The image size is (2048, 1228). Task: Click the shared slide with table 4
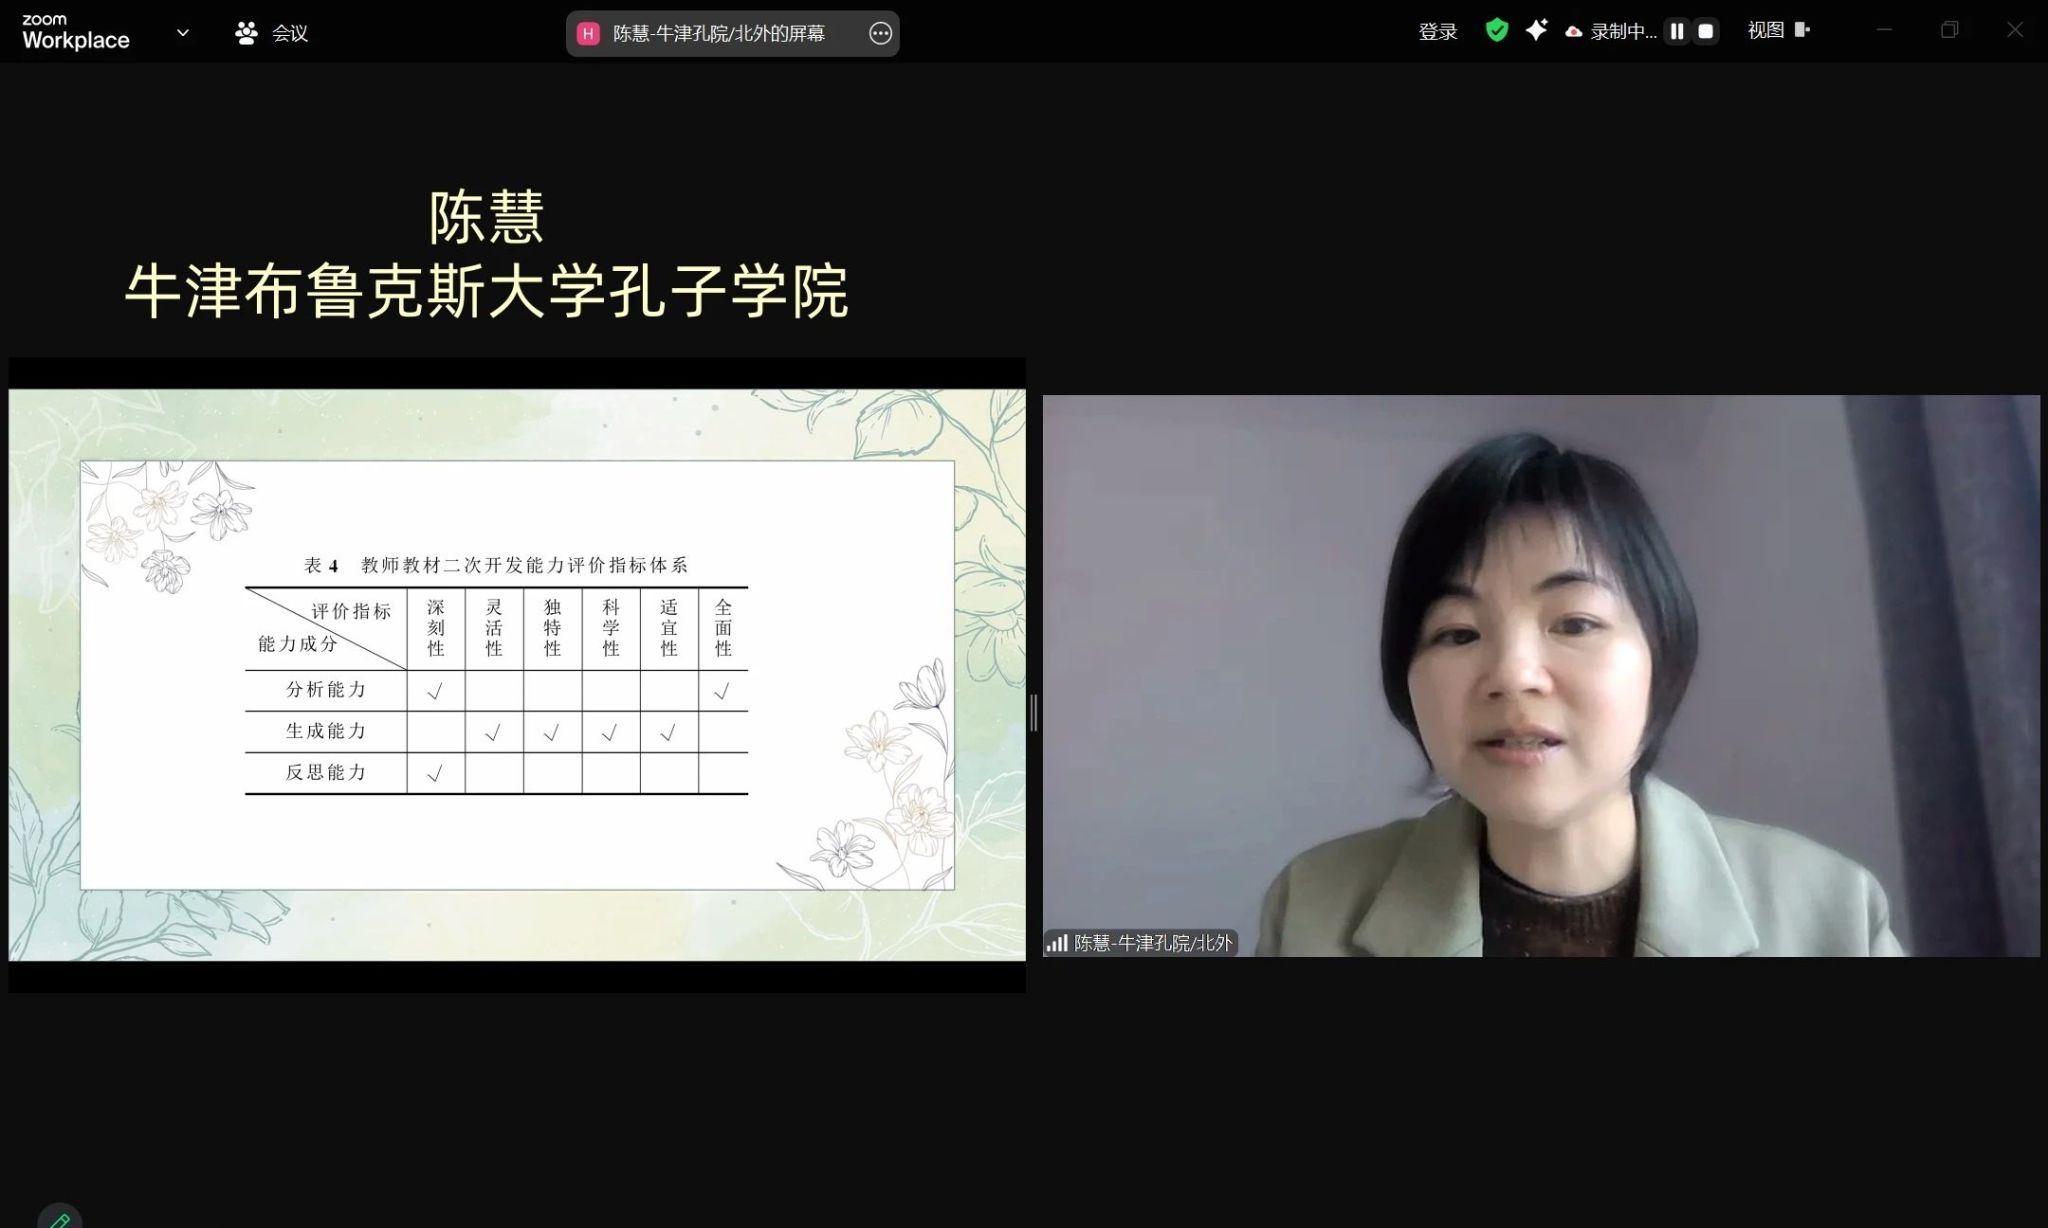point(517,675)
